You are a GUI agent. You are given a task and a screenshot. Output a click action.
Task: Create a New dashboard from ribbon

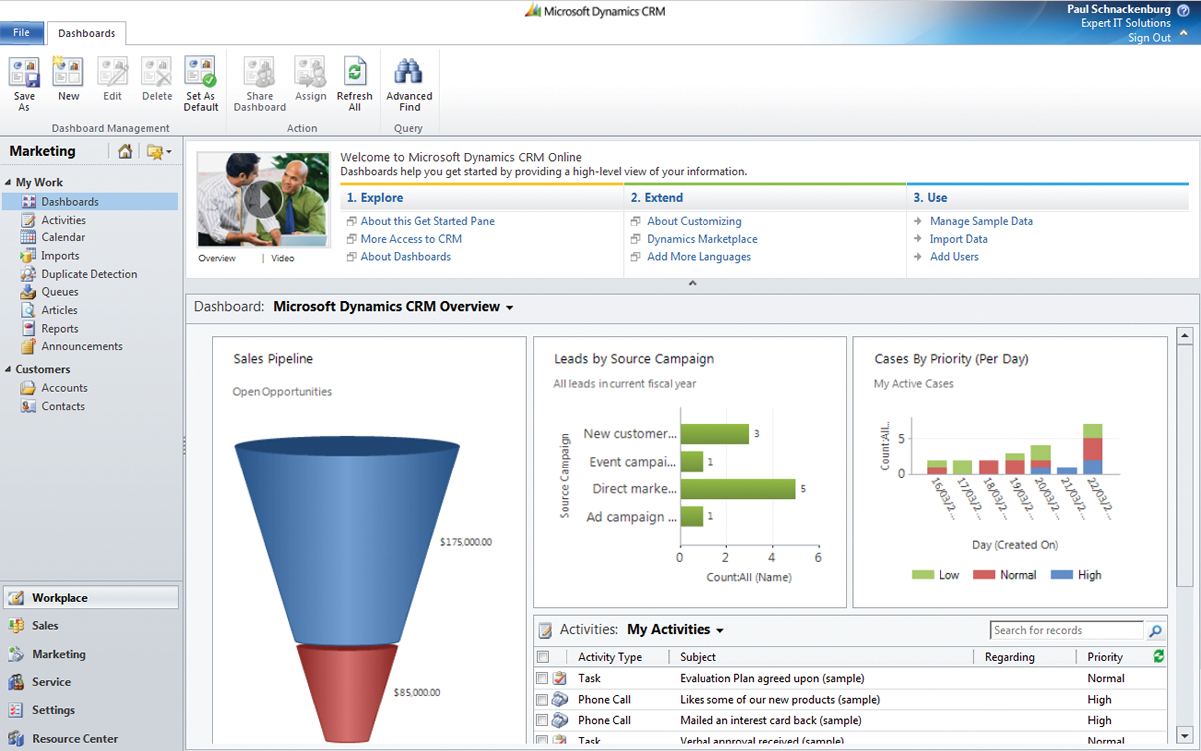[x=68, y=73]
